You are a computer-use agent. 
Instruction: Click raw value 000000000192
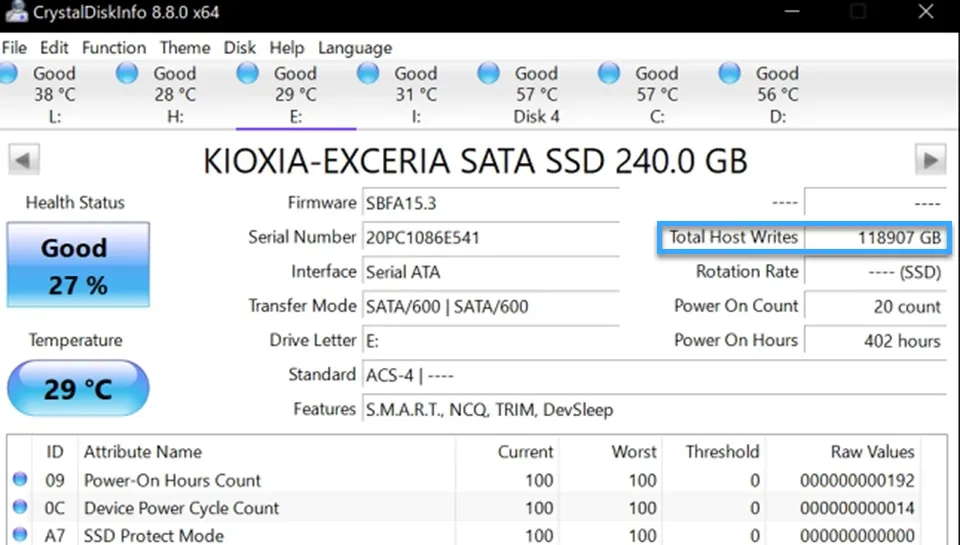point(857,481)
